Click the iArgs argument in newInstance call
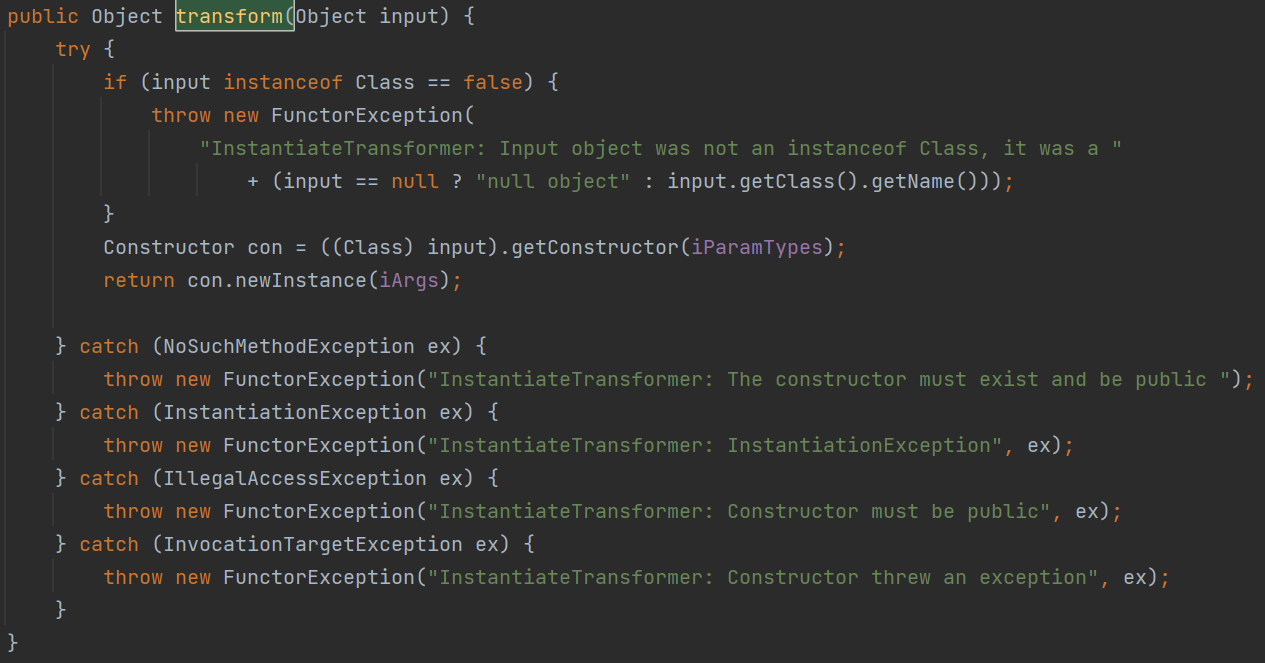1265x663 pixels. 410,280
